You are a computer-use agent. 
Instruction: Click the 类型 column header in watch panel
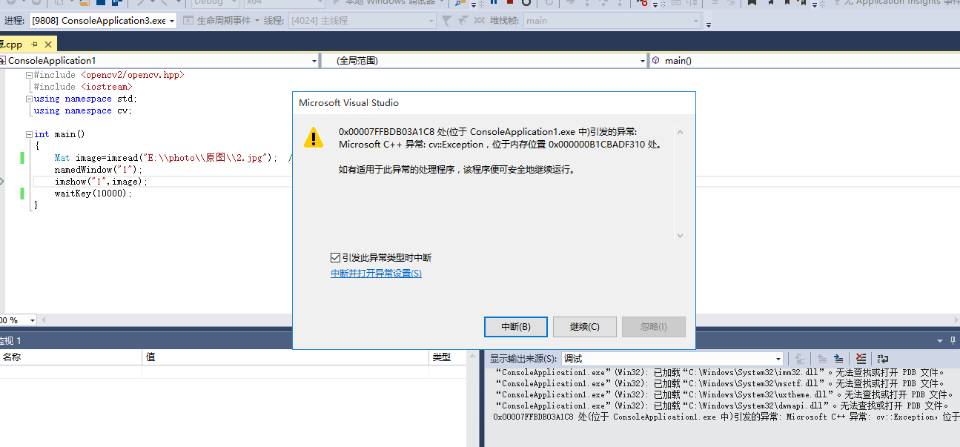pyautogui.click(x=449, y=357)
